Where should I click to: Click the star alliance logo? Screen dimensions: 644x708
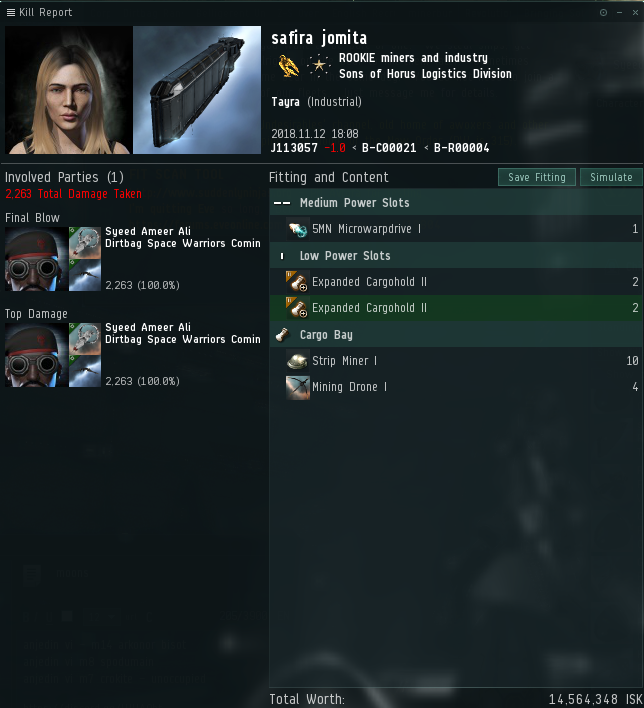[x=318, y=66]
